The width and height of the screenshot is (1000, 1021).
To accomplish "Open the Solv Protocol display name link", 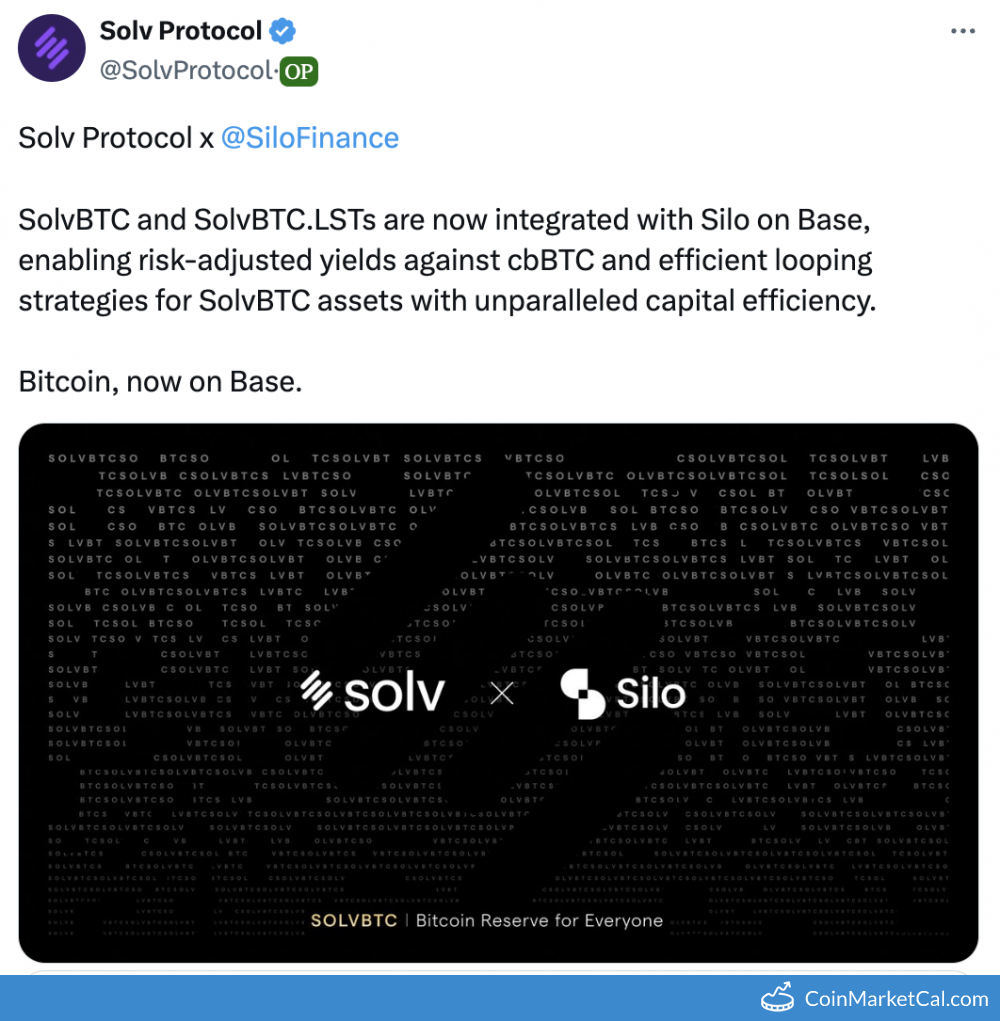I will (x=180, y=31).
